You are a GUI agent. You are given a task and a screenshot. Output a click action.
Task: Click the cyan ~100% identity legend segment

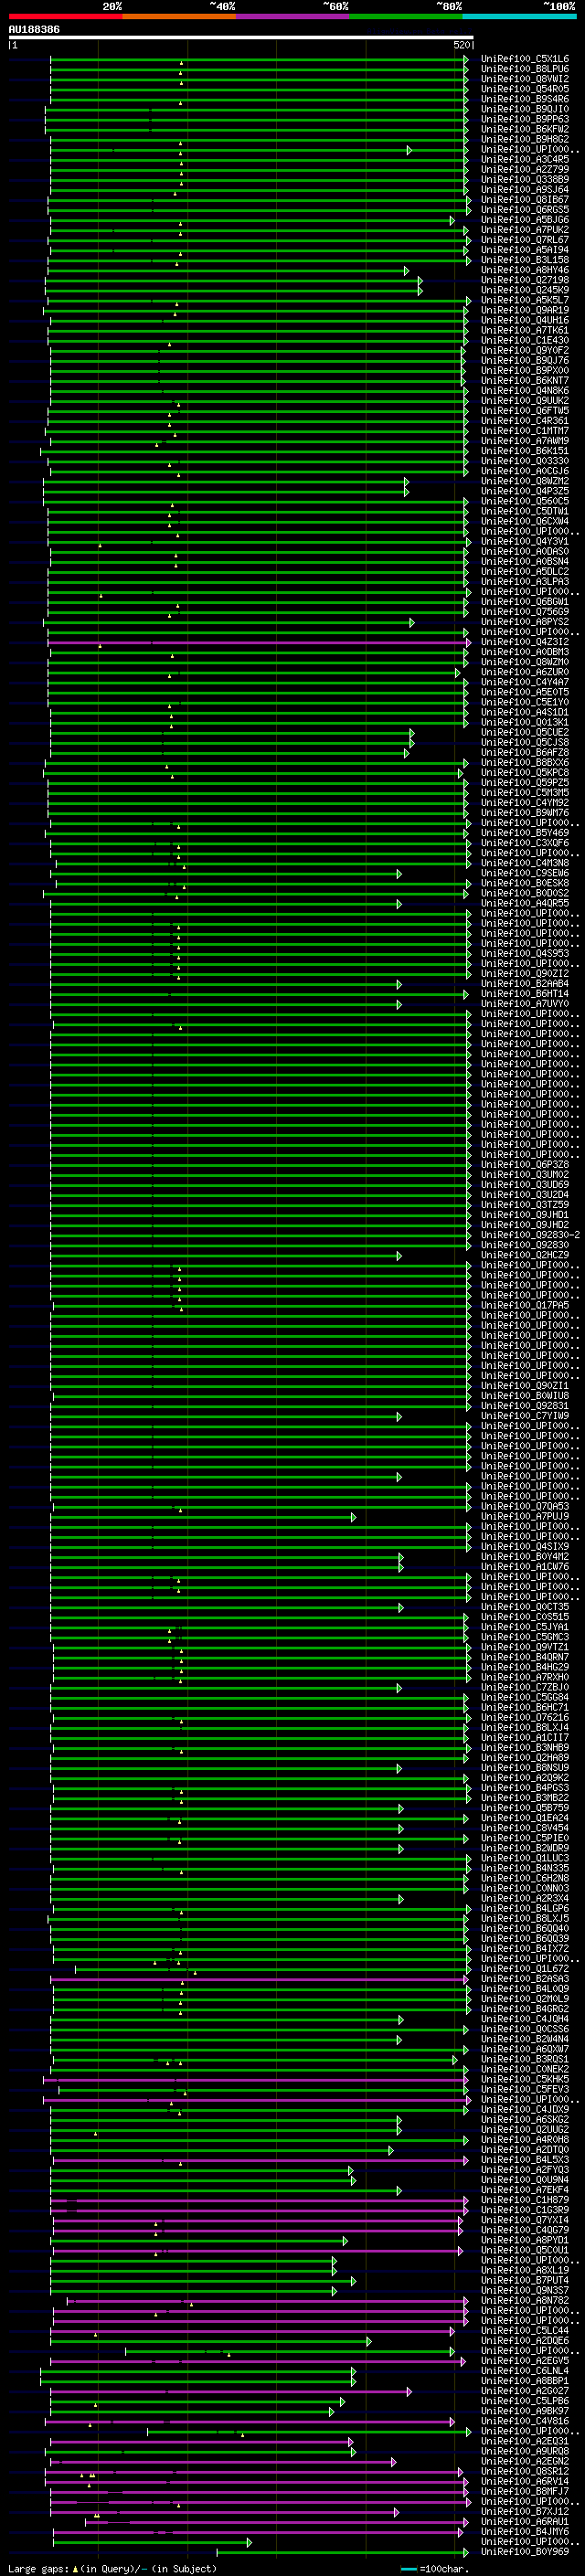click(x=519, y=16)
